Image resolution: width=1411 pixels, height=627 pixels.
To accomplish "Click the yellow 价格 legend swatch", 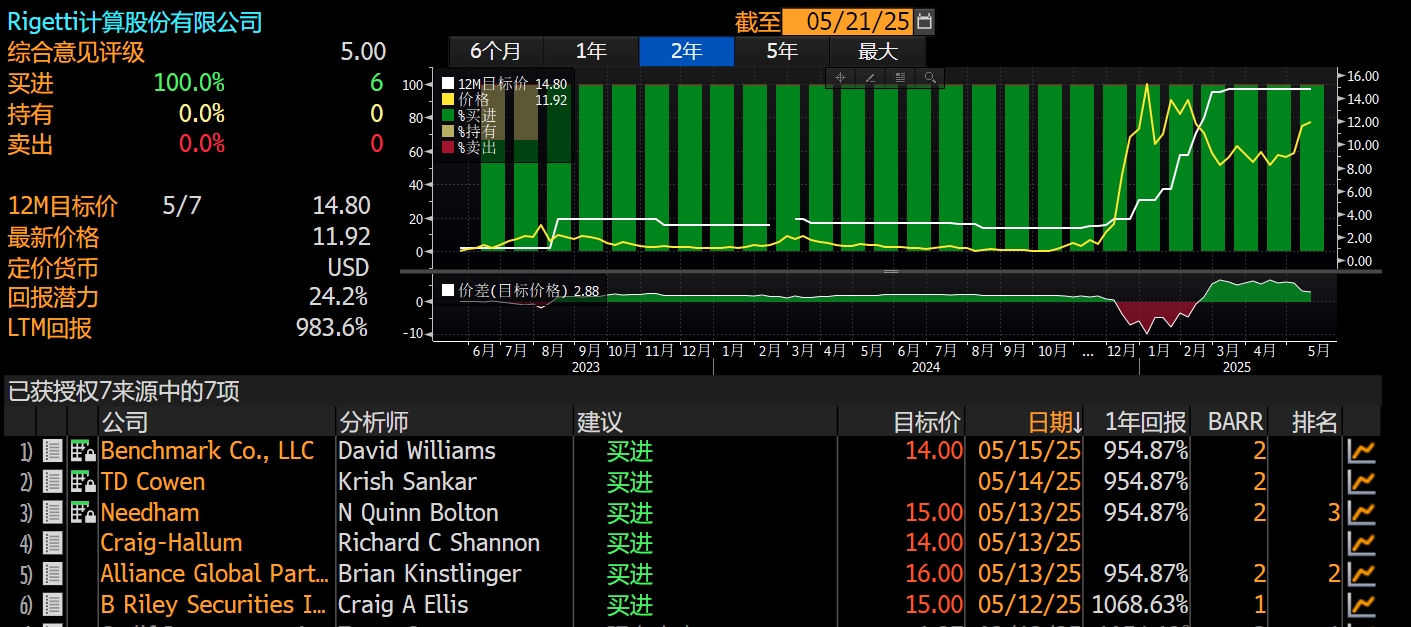I will click(x=448, y=100).
